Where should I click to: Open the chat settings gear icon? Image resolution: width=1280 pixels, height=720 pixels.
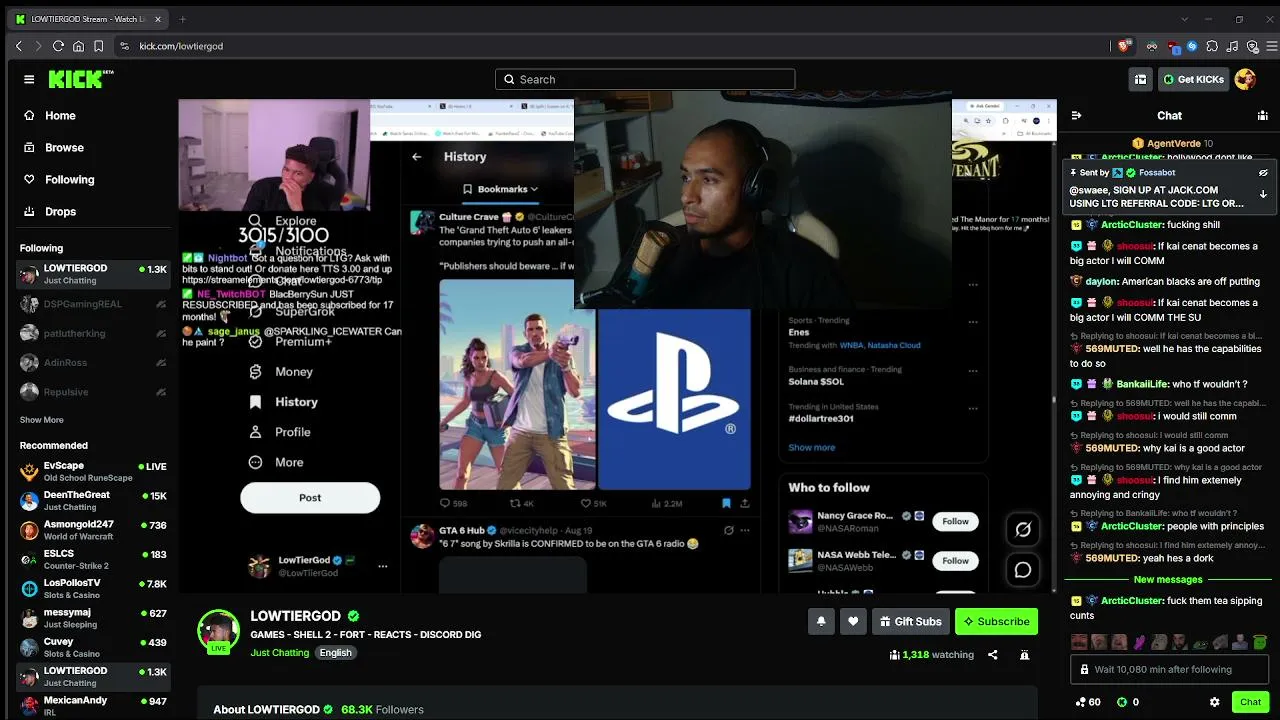(1215, 702)
